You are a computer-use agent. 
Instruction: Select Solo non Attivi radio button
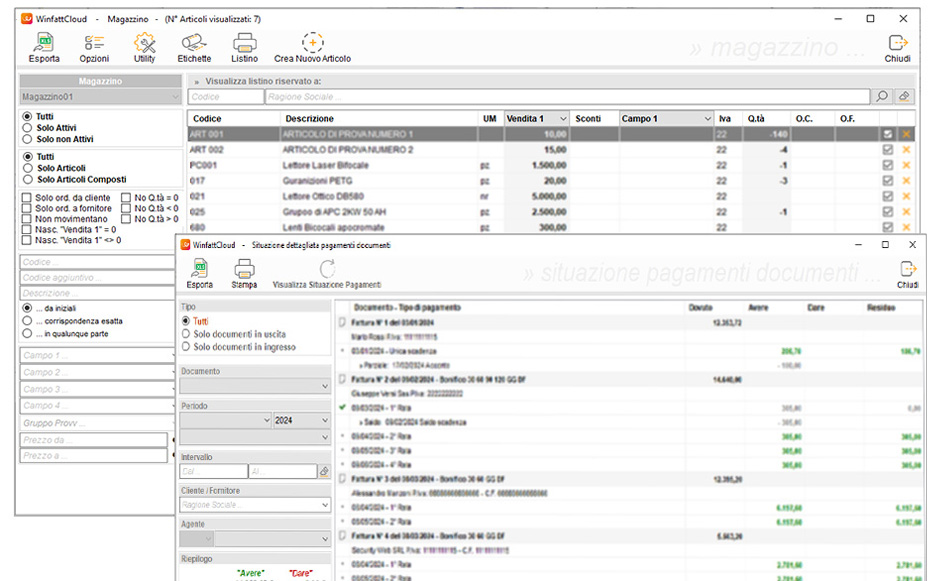coord(27,139)
